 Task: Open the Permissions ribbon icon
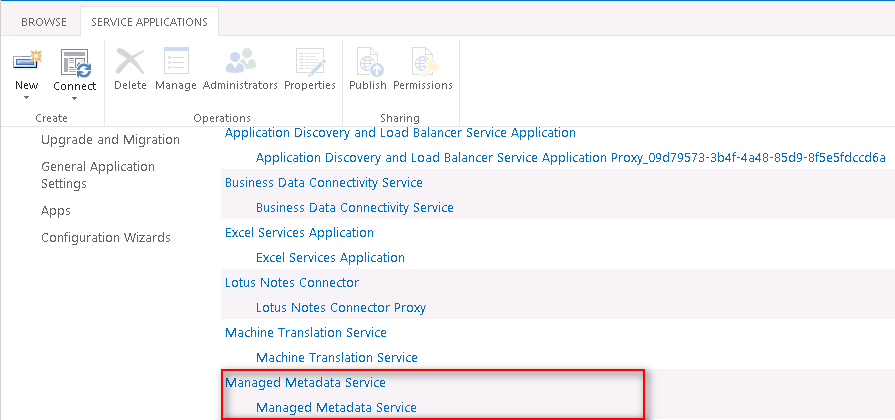point(423,62)
